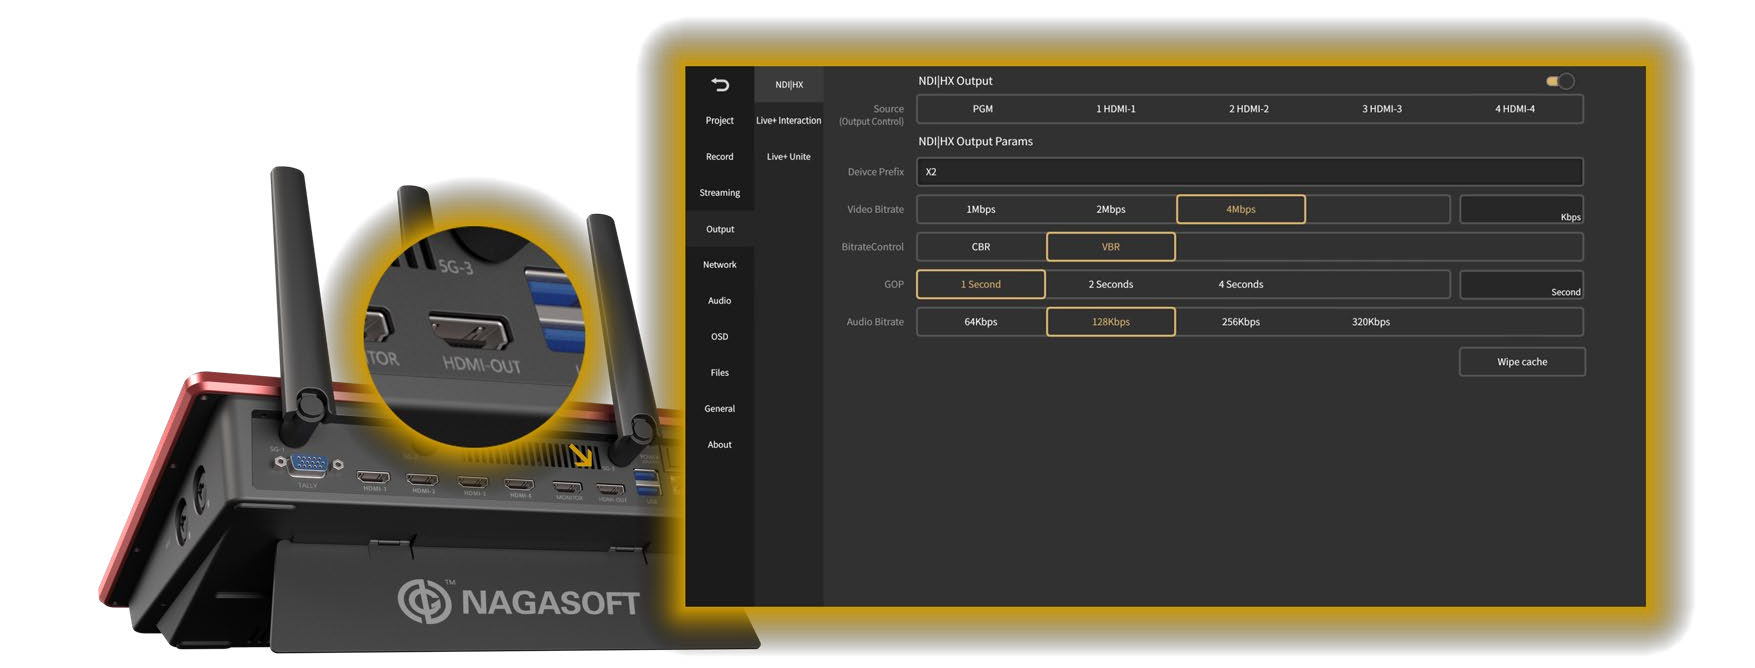Open the OSD menu item

pos(720,337)
